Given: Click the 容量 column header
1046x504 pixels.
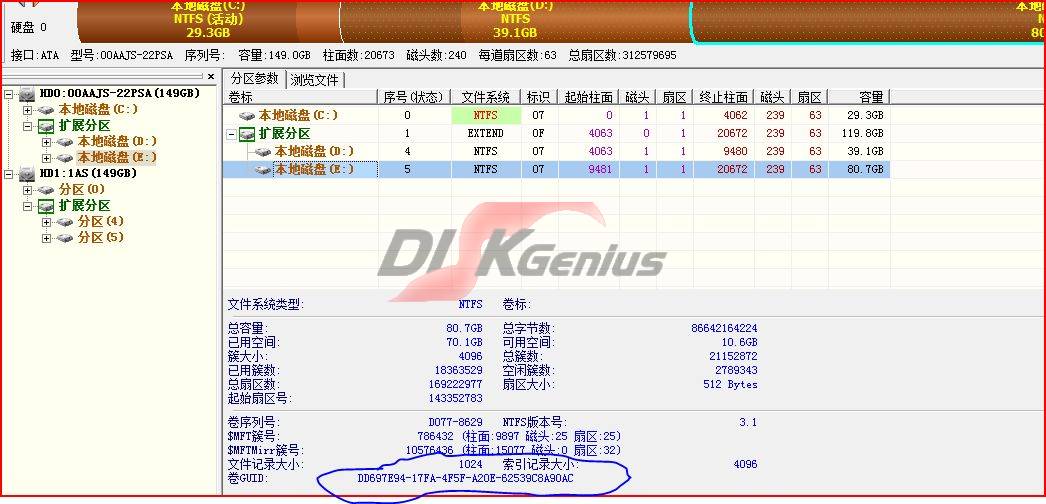Looking at the screenshot, I should pos(859,97).
